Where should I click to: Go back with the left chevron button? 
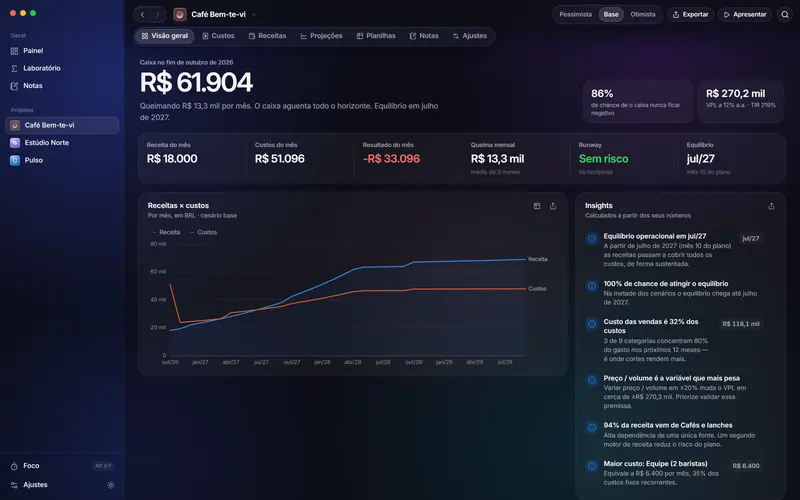point(143,14)
